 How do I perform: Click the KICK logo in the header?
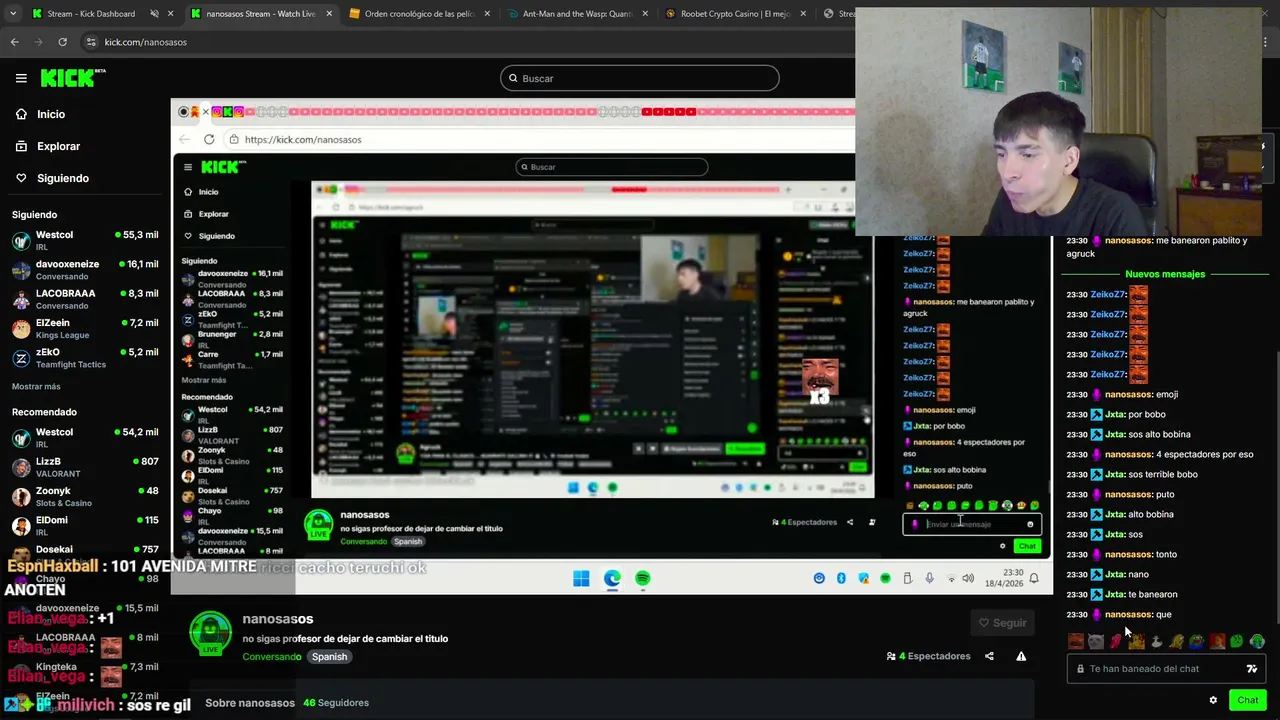click(73, 78)
